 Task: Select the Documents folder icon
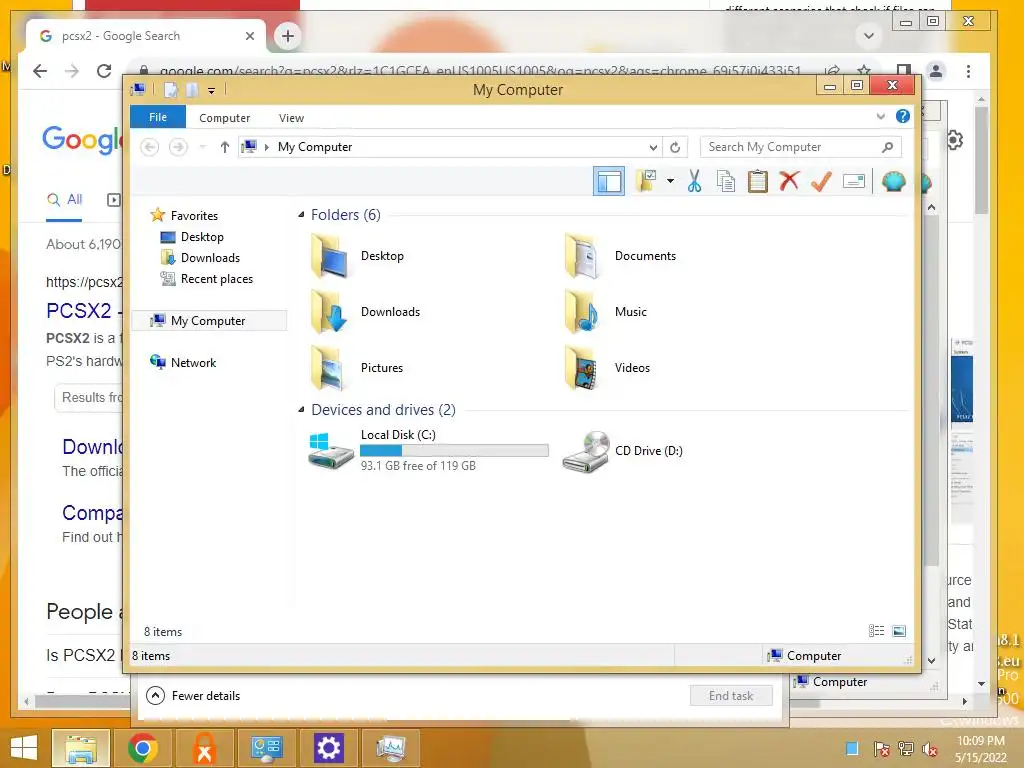[583, 256]
